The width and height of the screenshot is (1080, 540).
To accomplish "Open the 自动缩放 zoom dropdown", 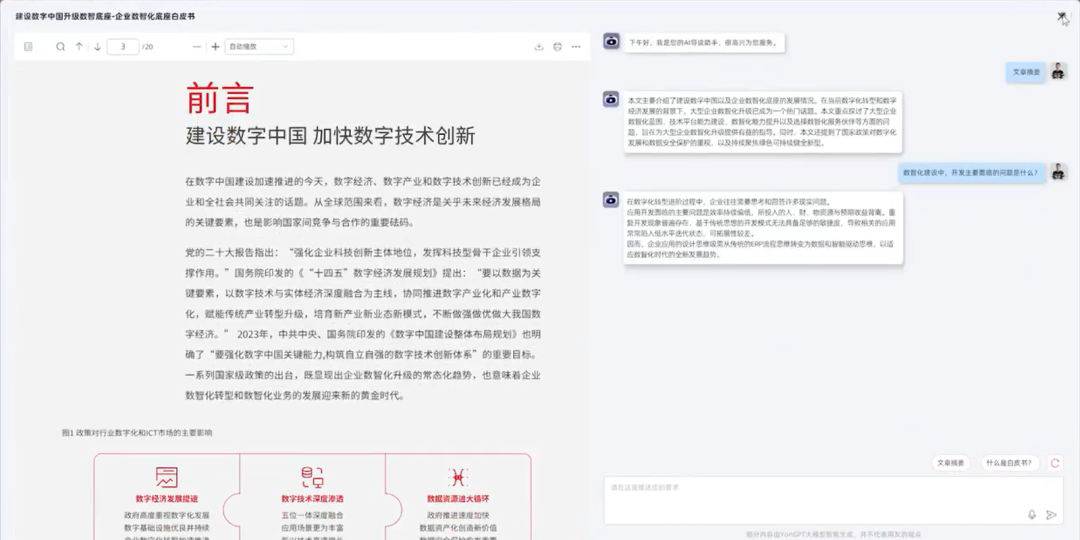I will 259,47.
